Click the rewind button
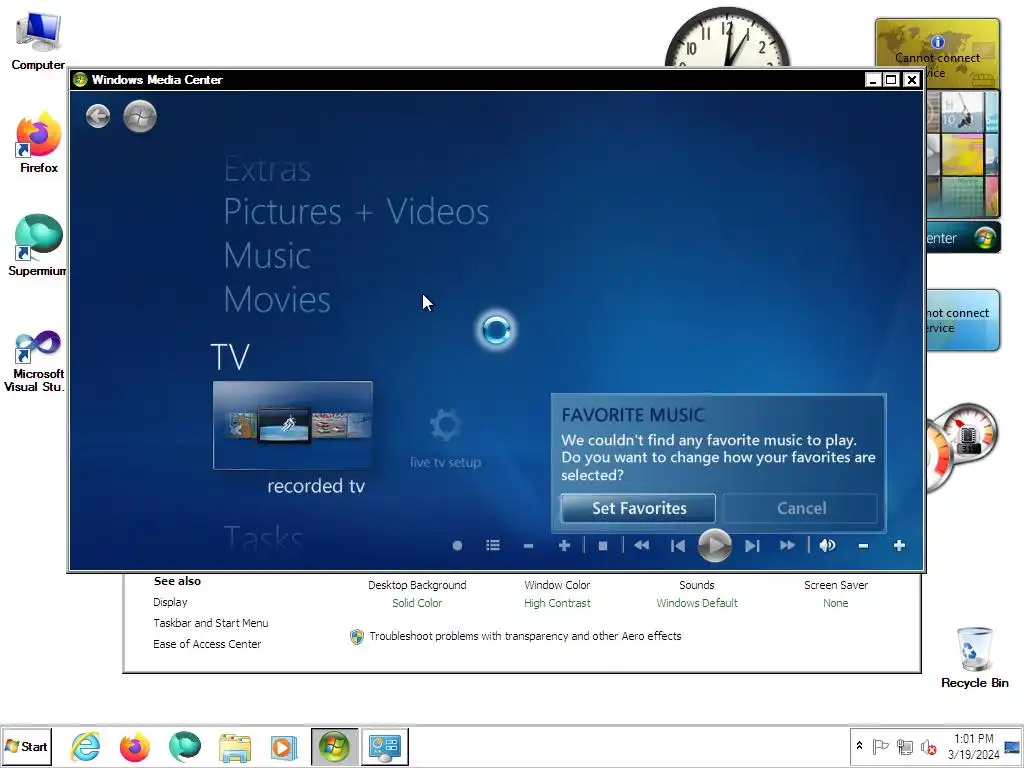 pyautogui.click(x=642, y=545)
